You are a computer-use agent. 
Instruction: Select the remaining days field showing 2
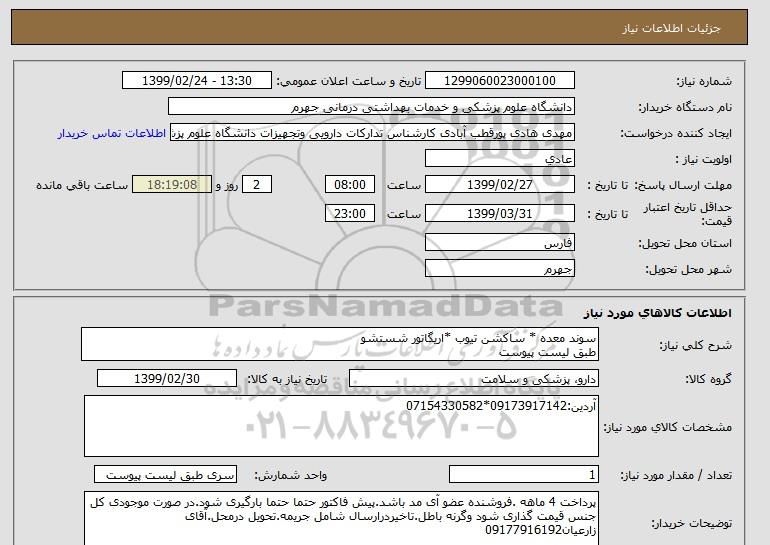coord(256,185)
